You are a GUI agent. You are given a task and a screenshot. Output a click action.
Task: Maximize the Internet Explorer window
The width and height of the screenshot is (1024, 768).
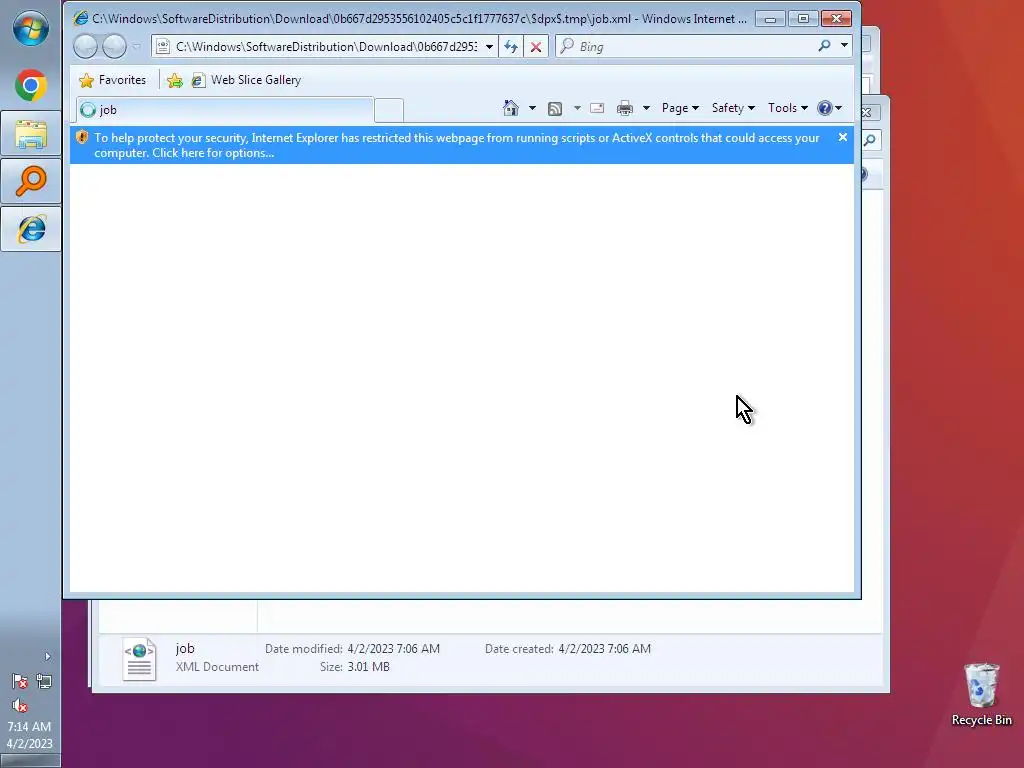pos(803,18)
